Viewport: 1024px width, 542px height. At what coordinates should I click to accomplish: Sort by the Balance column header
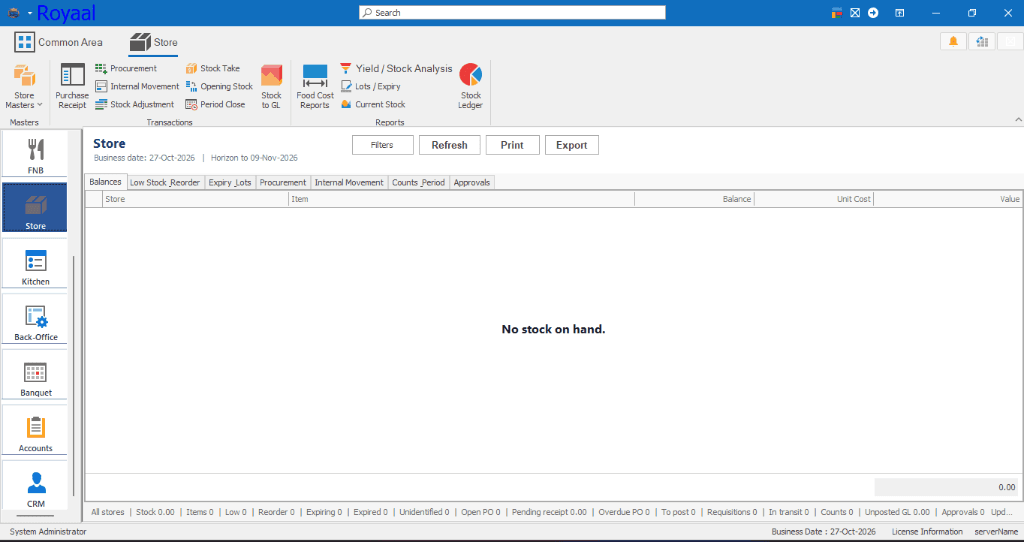click(694, 199)
